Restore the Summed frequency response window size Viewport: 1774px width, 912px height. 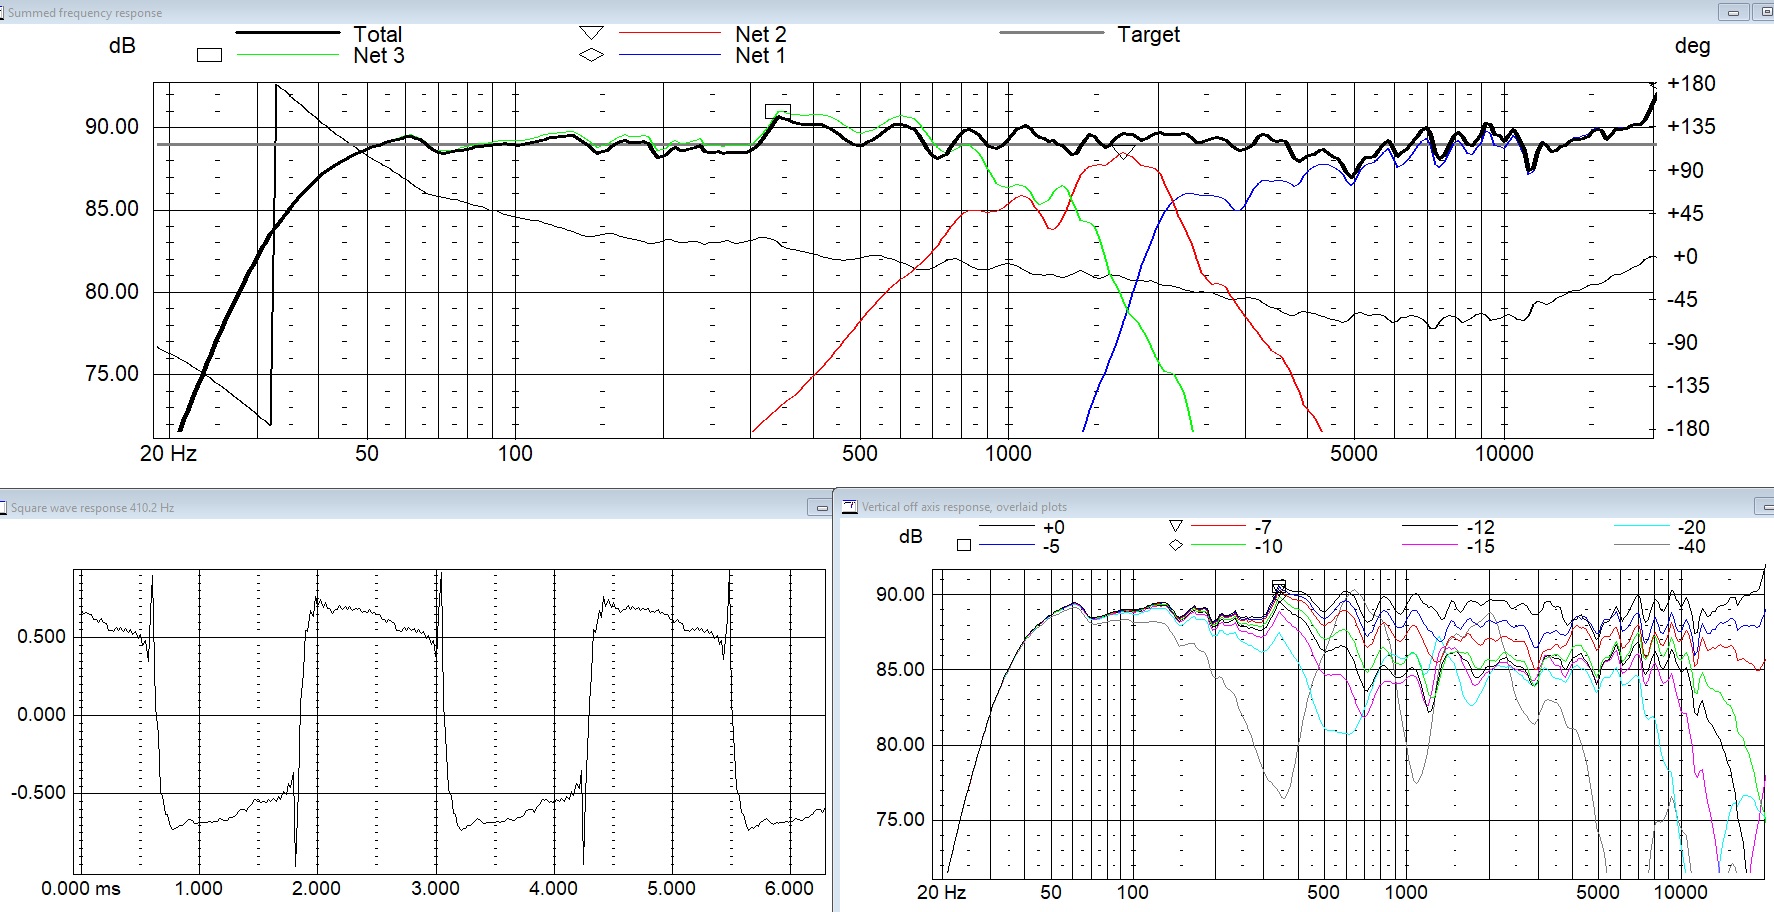1766,12
